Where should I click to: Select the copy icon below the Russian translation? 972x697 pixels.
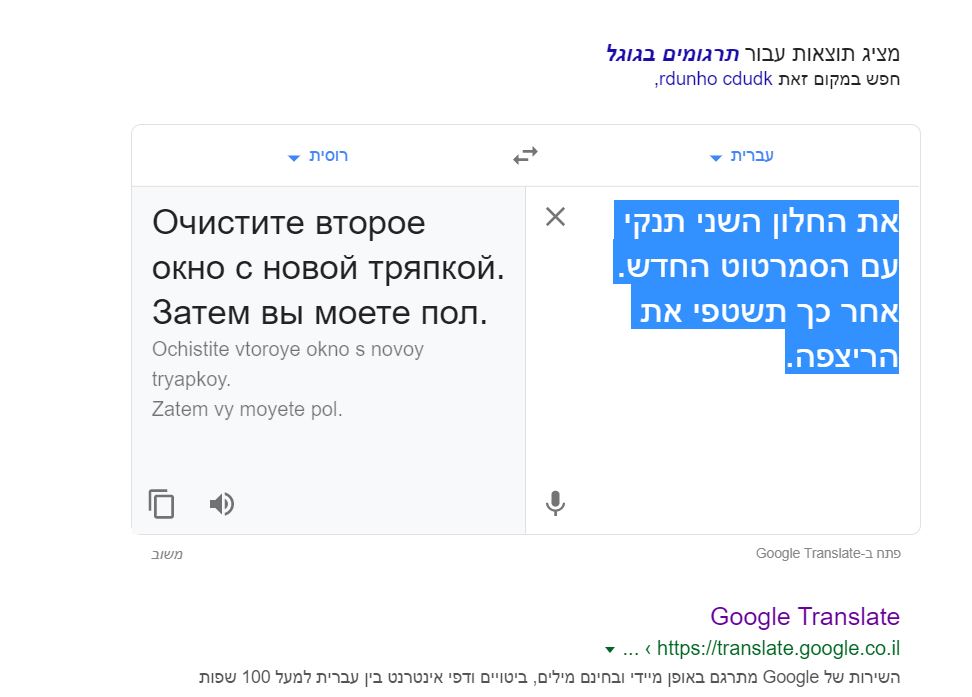pyautogui.click(x=162, y=504)
